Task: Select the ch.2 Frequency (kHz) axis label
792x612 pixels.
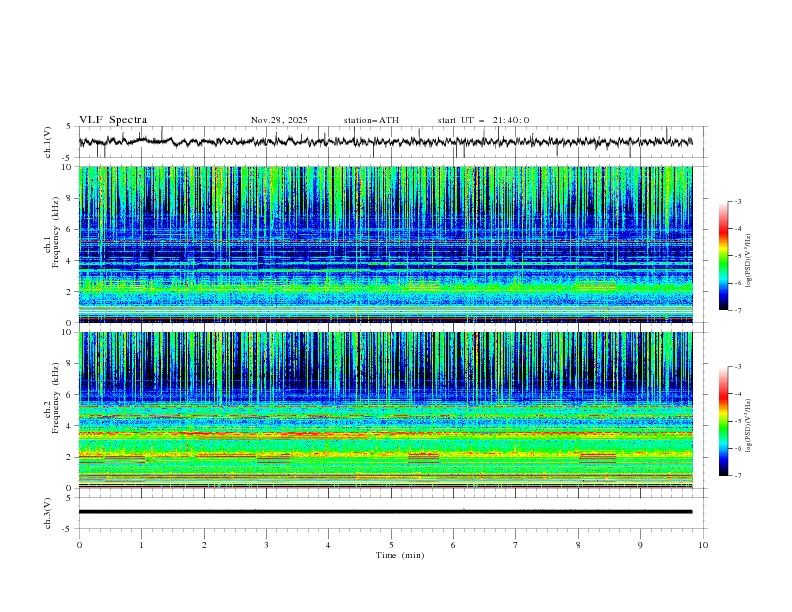Action: click(x=55, y=398)
